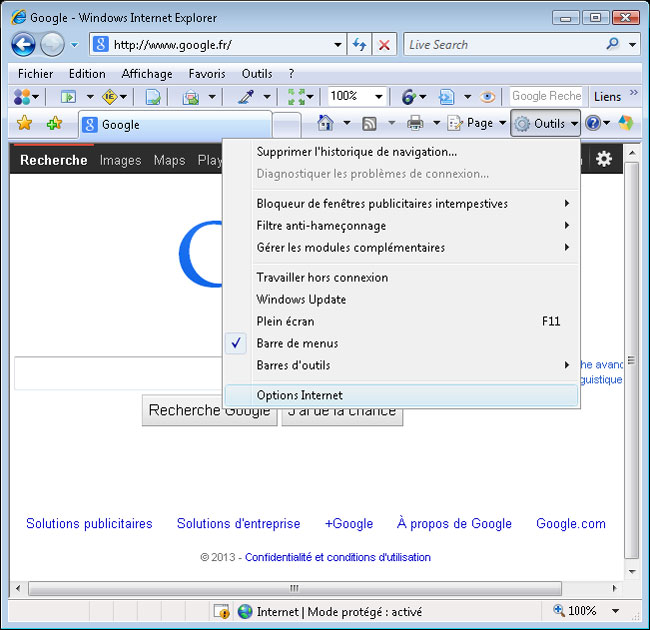Open the Favoris menu

click(207, 74)
